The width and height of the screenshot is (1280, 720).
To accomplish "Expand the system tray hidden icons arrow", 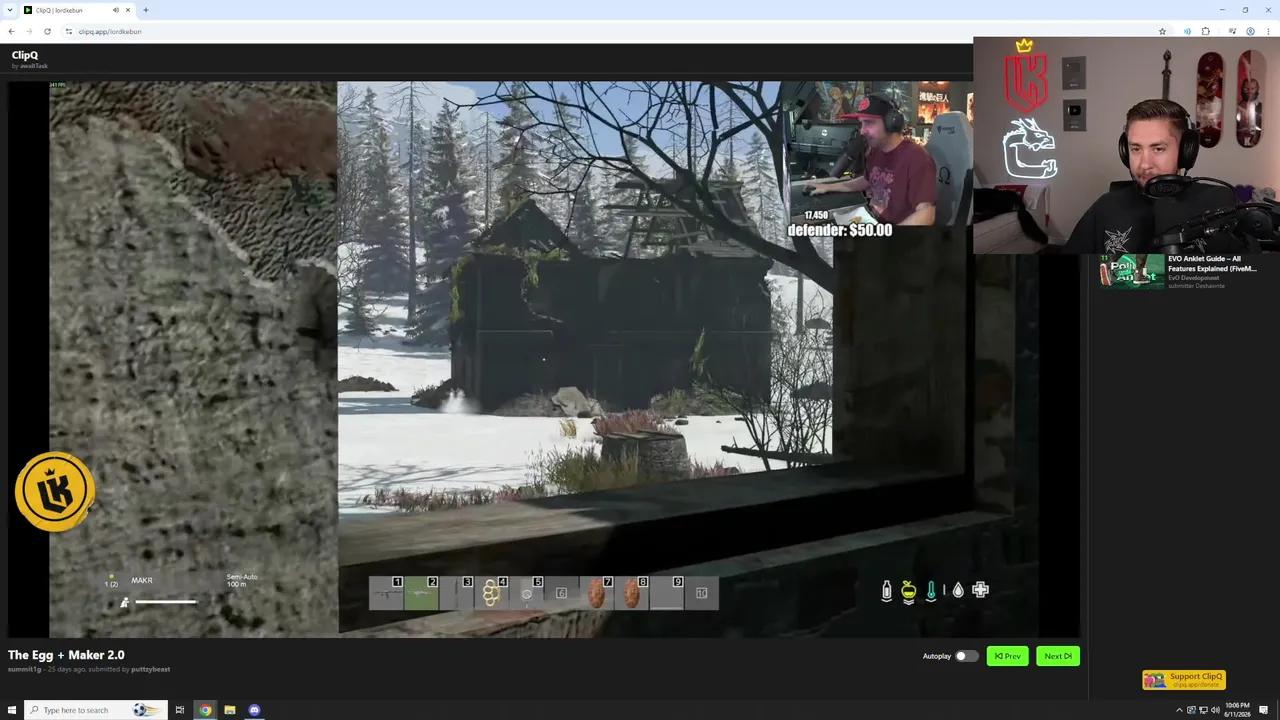I will coord(1179,710).
